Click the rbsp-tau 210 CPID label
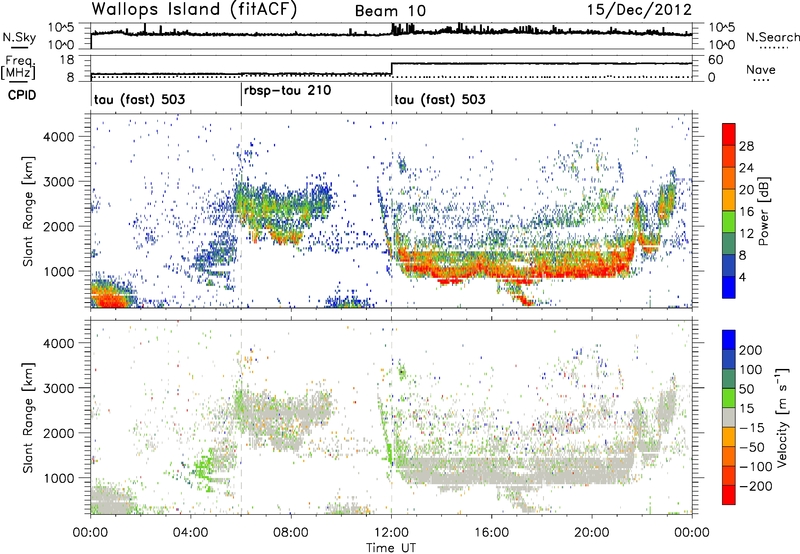Image resolution: width=800 pixels, height=554 pixels. pos(287,90)
